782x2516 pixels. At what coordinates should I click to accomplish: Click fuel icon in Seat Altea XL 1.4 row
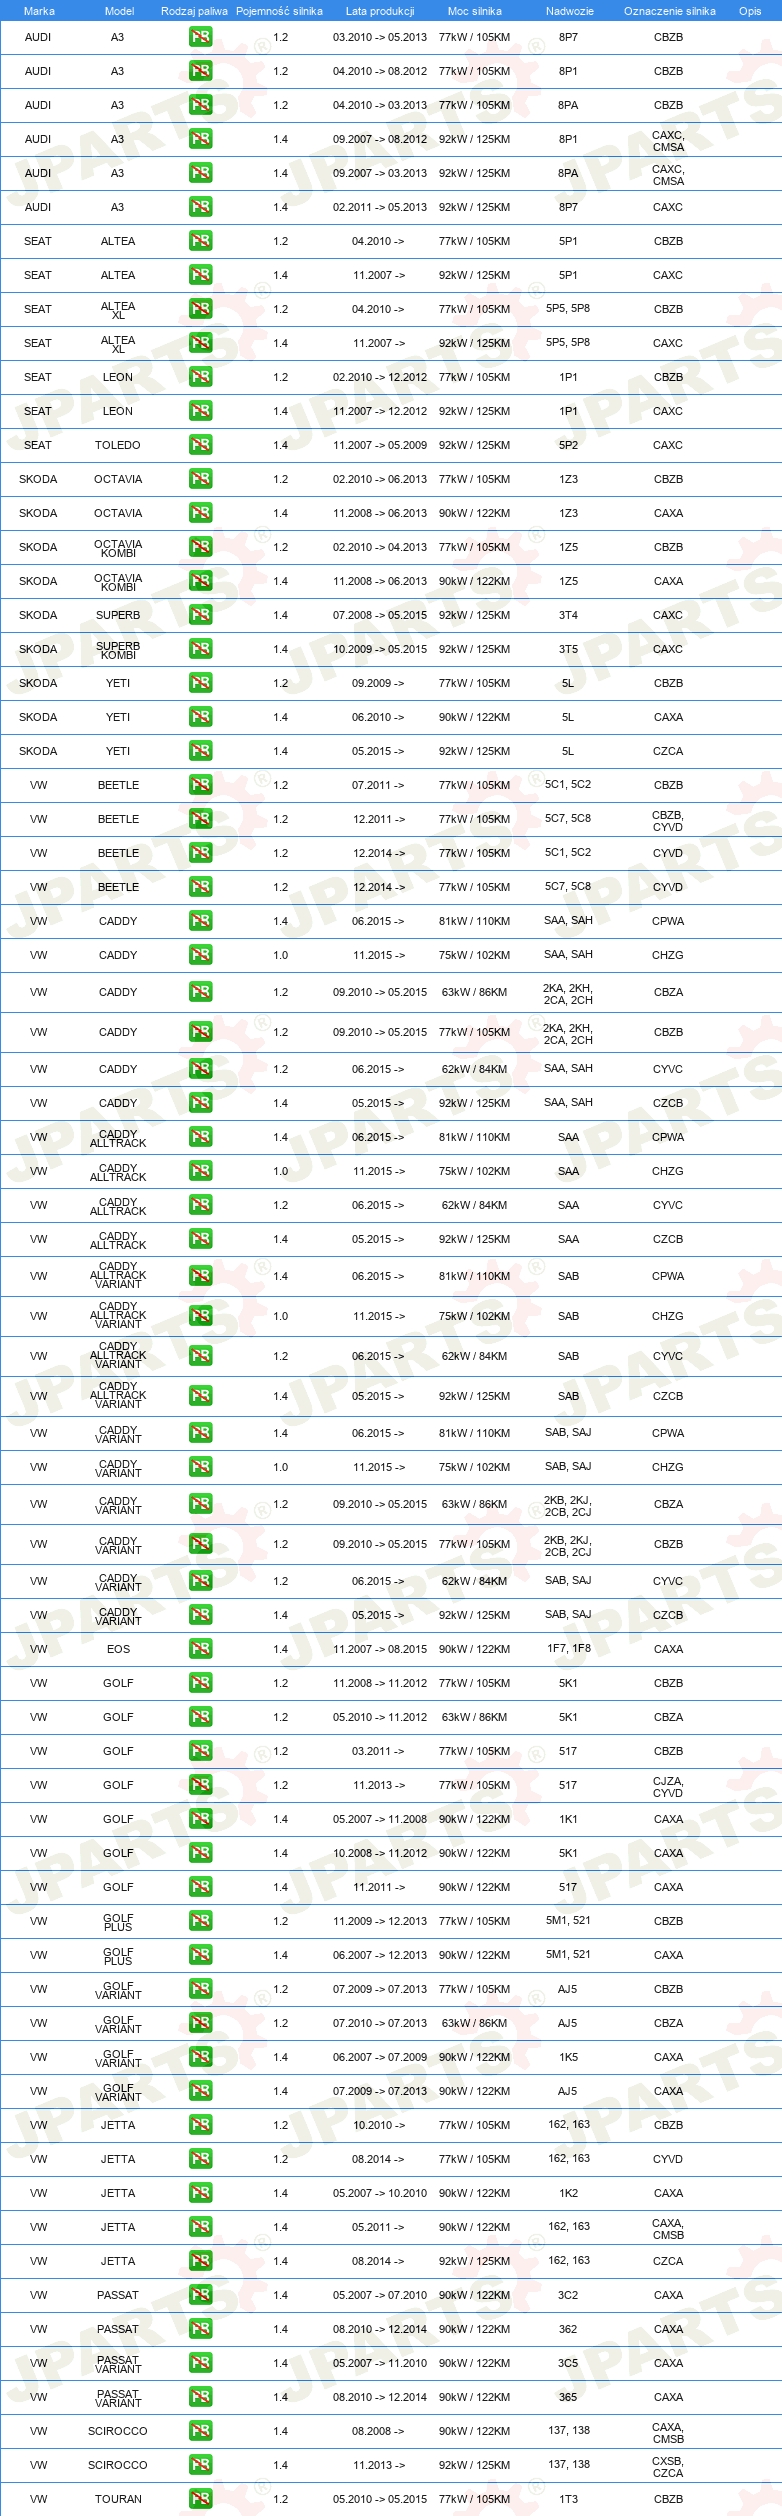(x=200, y=343)
